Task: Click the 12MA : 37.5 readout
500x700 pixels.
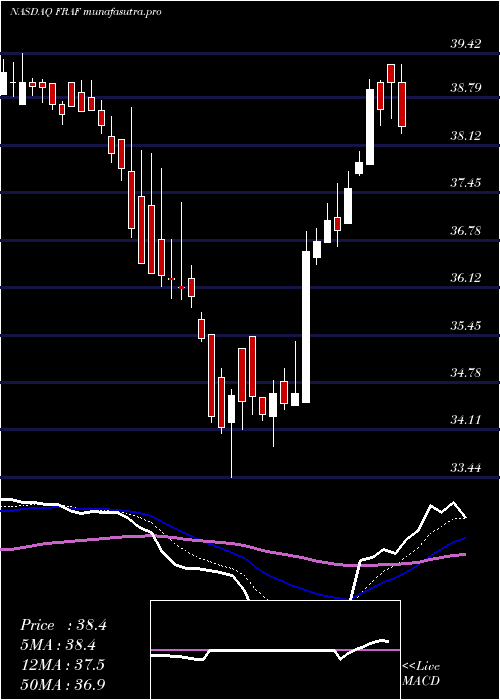Action: pos(62,664)
